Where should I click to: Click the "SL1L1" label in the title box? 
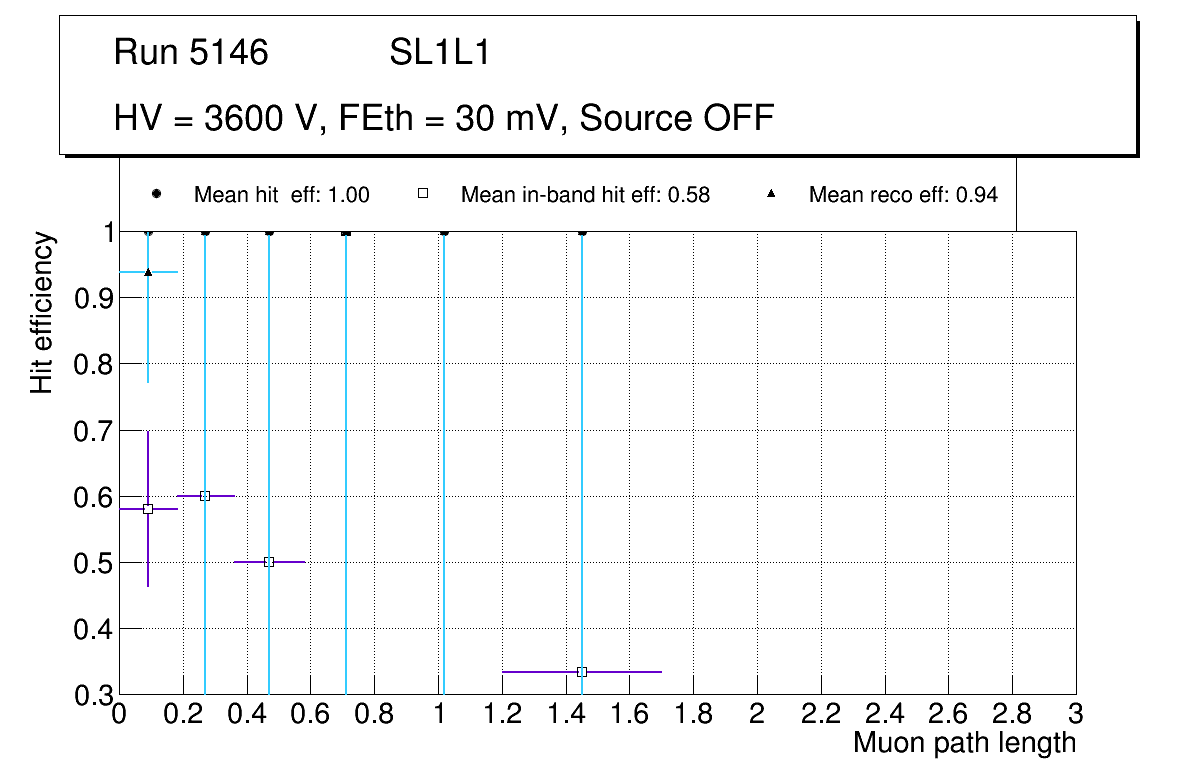(x=439, y=53)
